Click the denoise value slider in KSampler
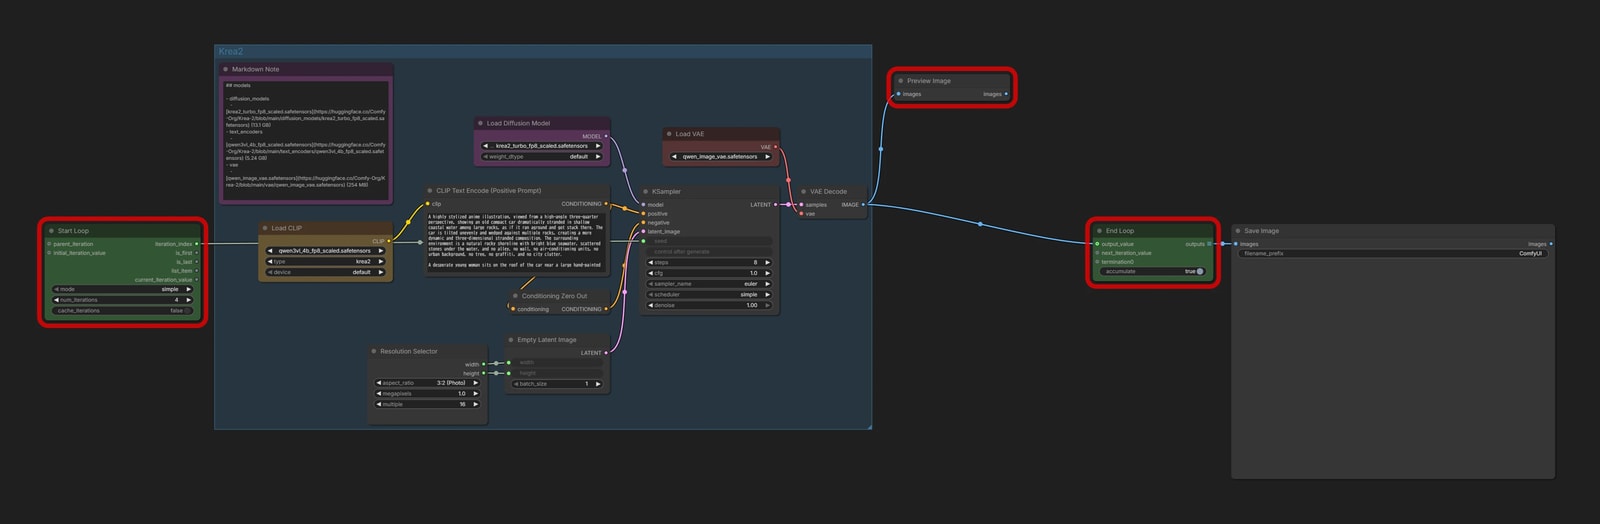 click(709, 305)
